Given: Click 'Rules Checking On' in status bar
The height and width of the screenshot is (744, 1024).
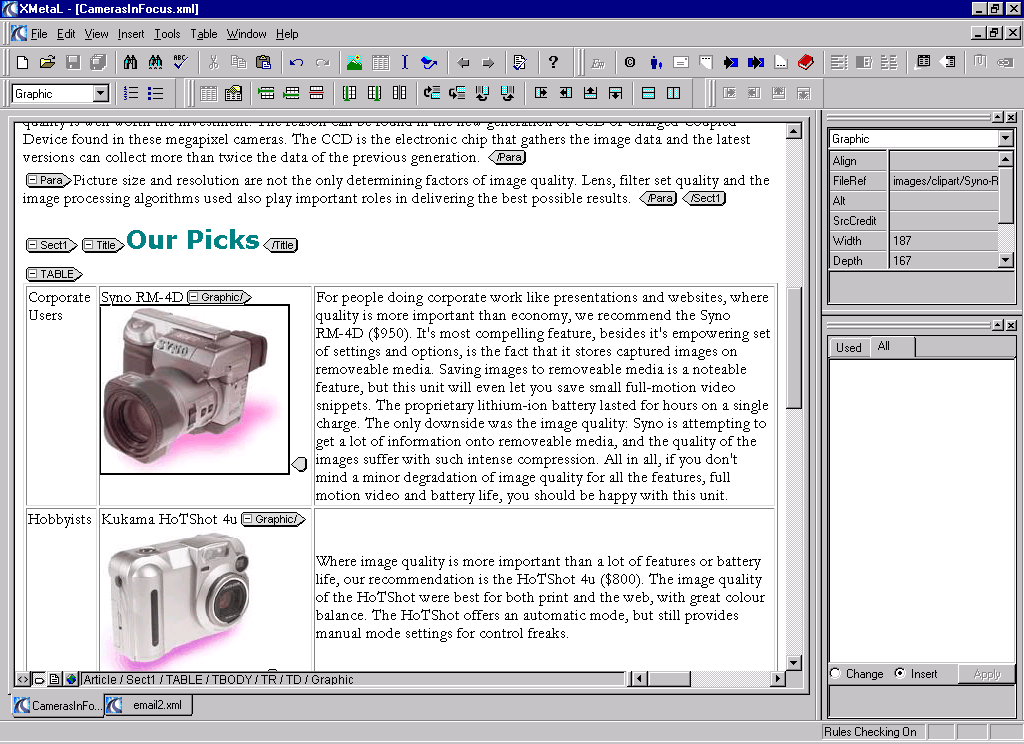Looking at the screenshot, I should pos(870,732).
